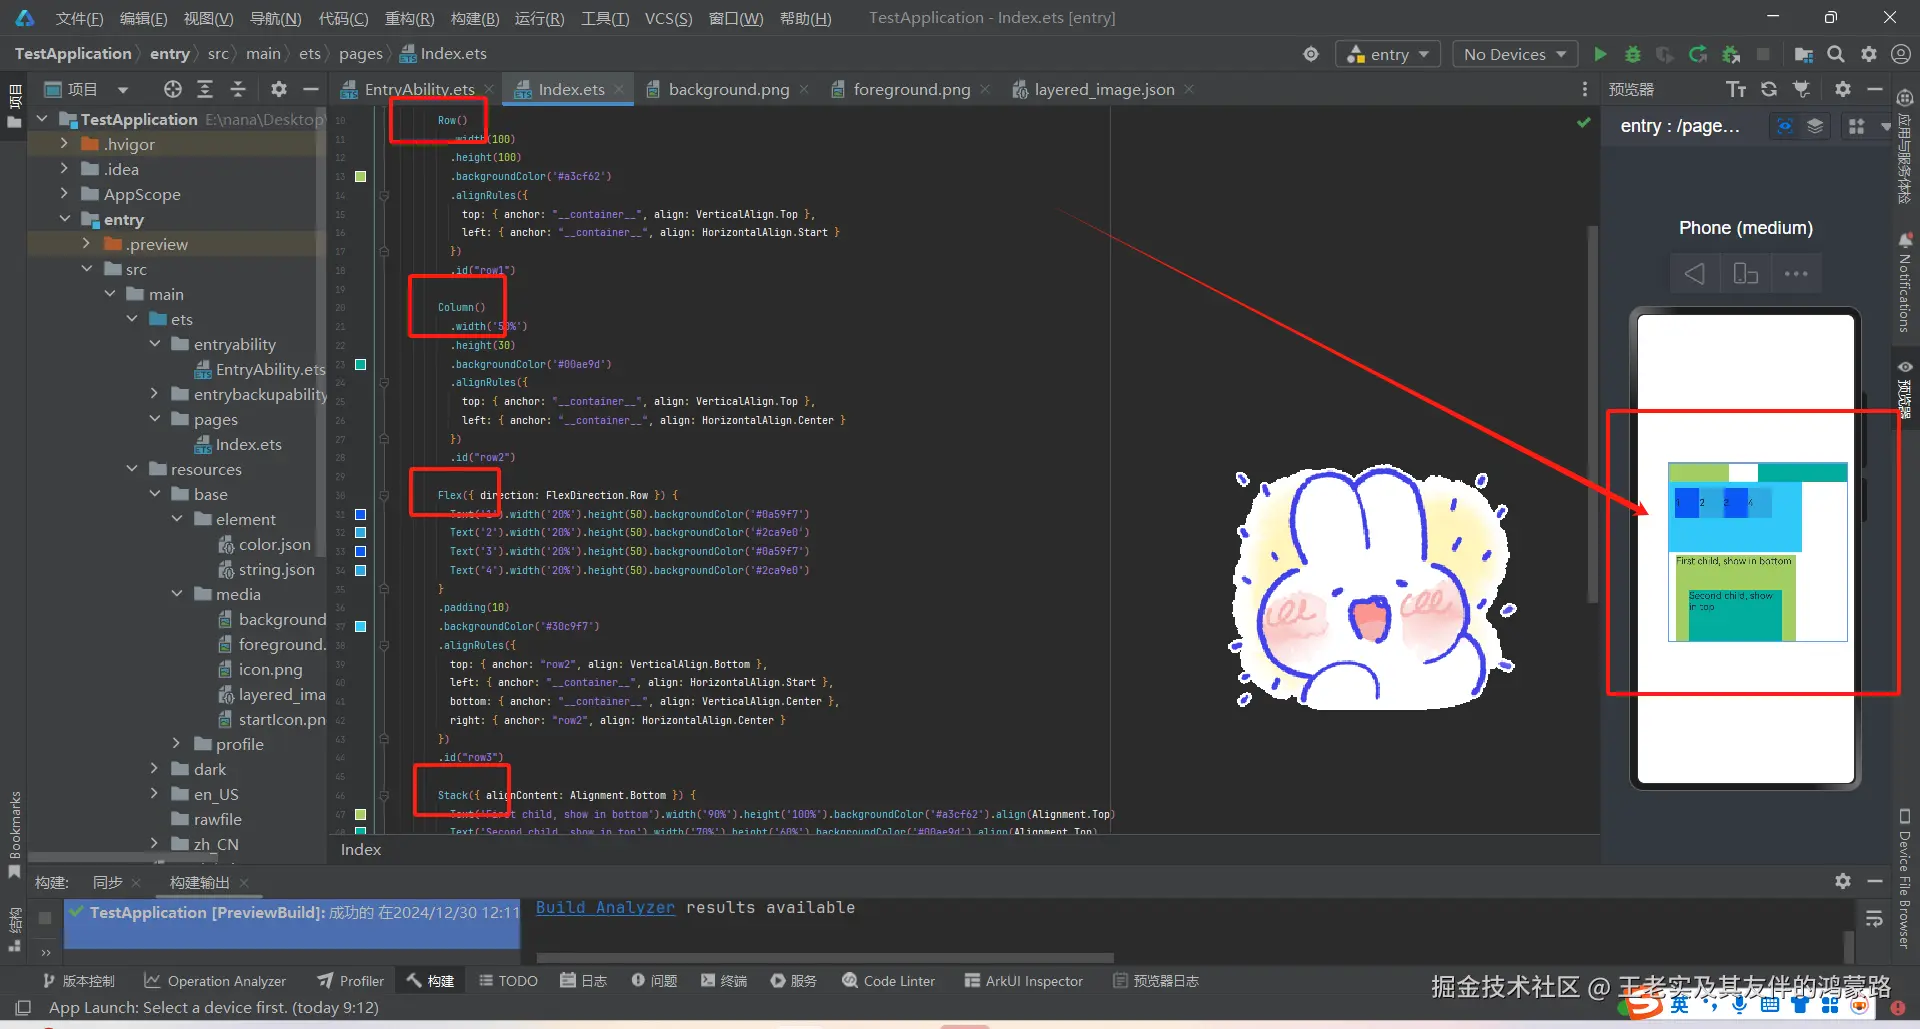Open the 同步 build tab

pyautogui.click(x=107, y=882)
